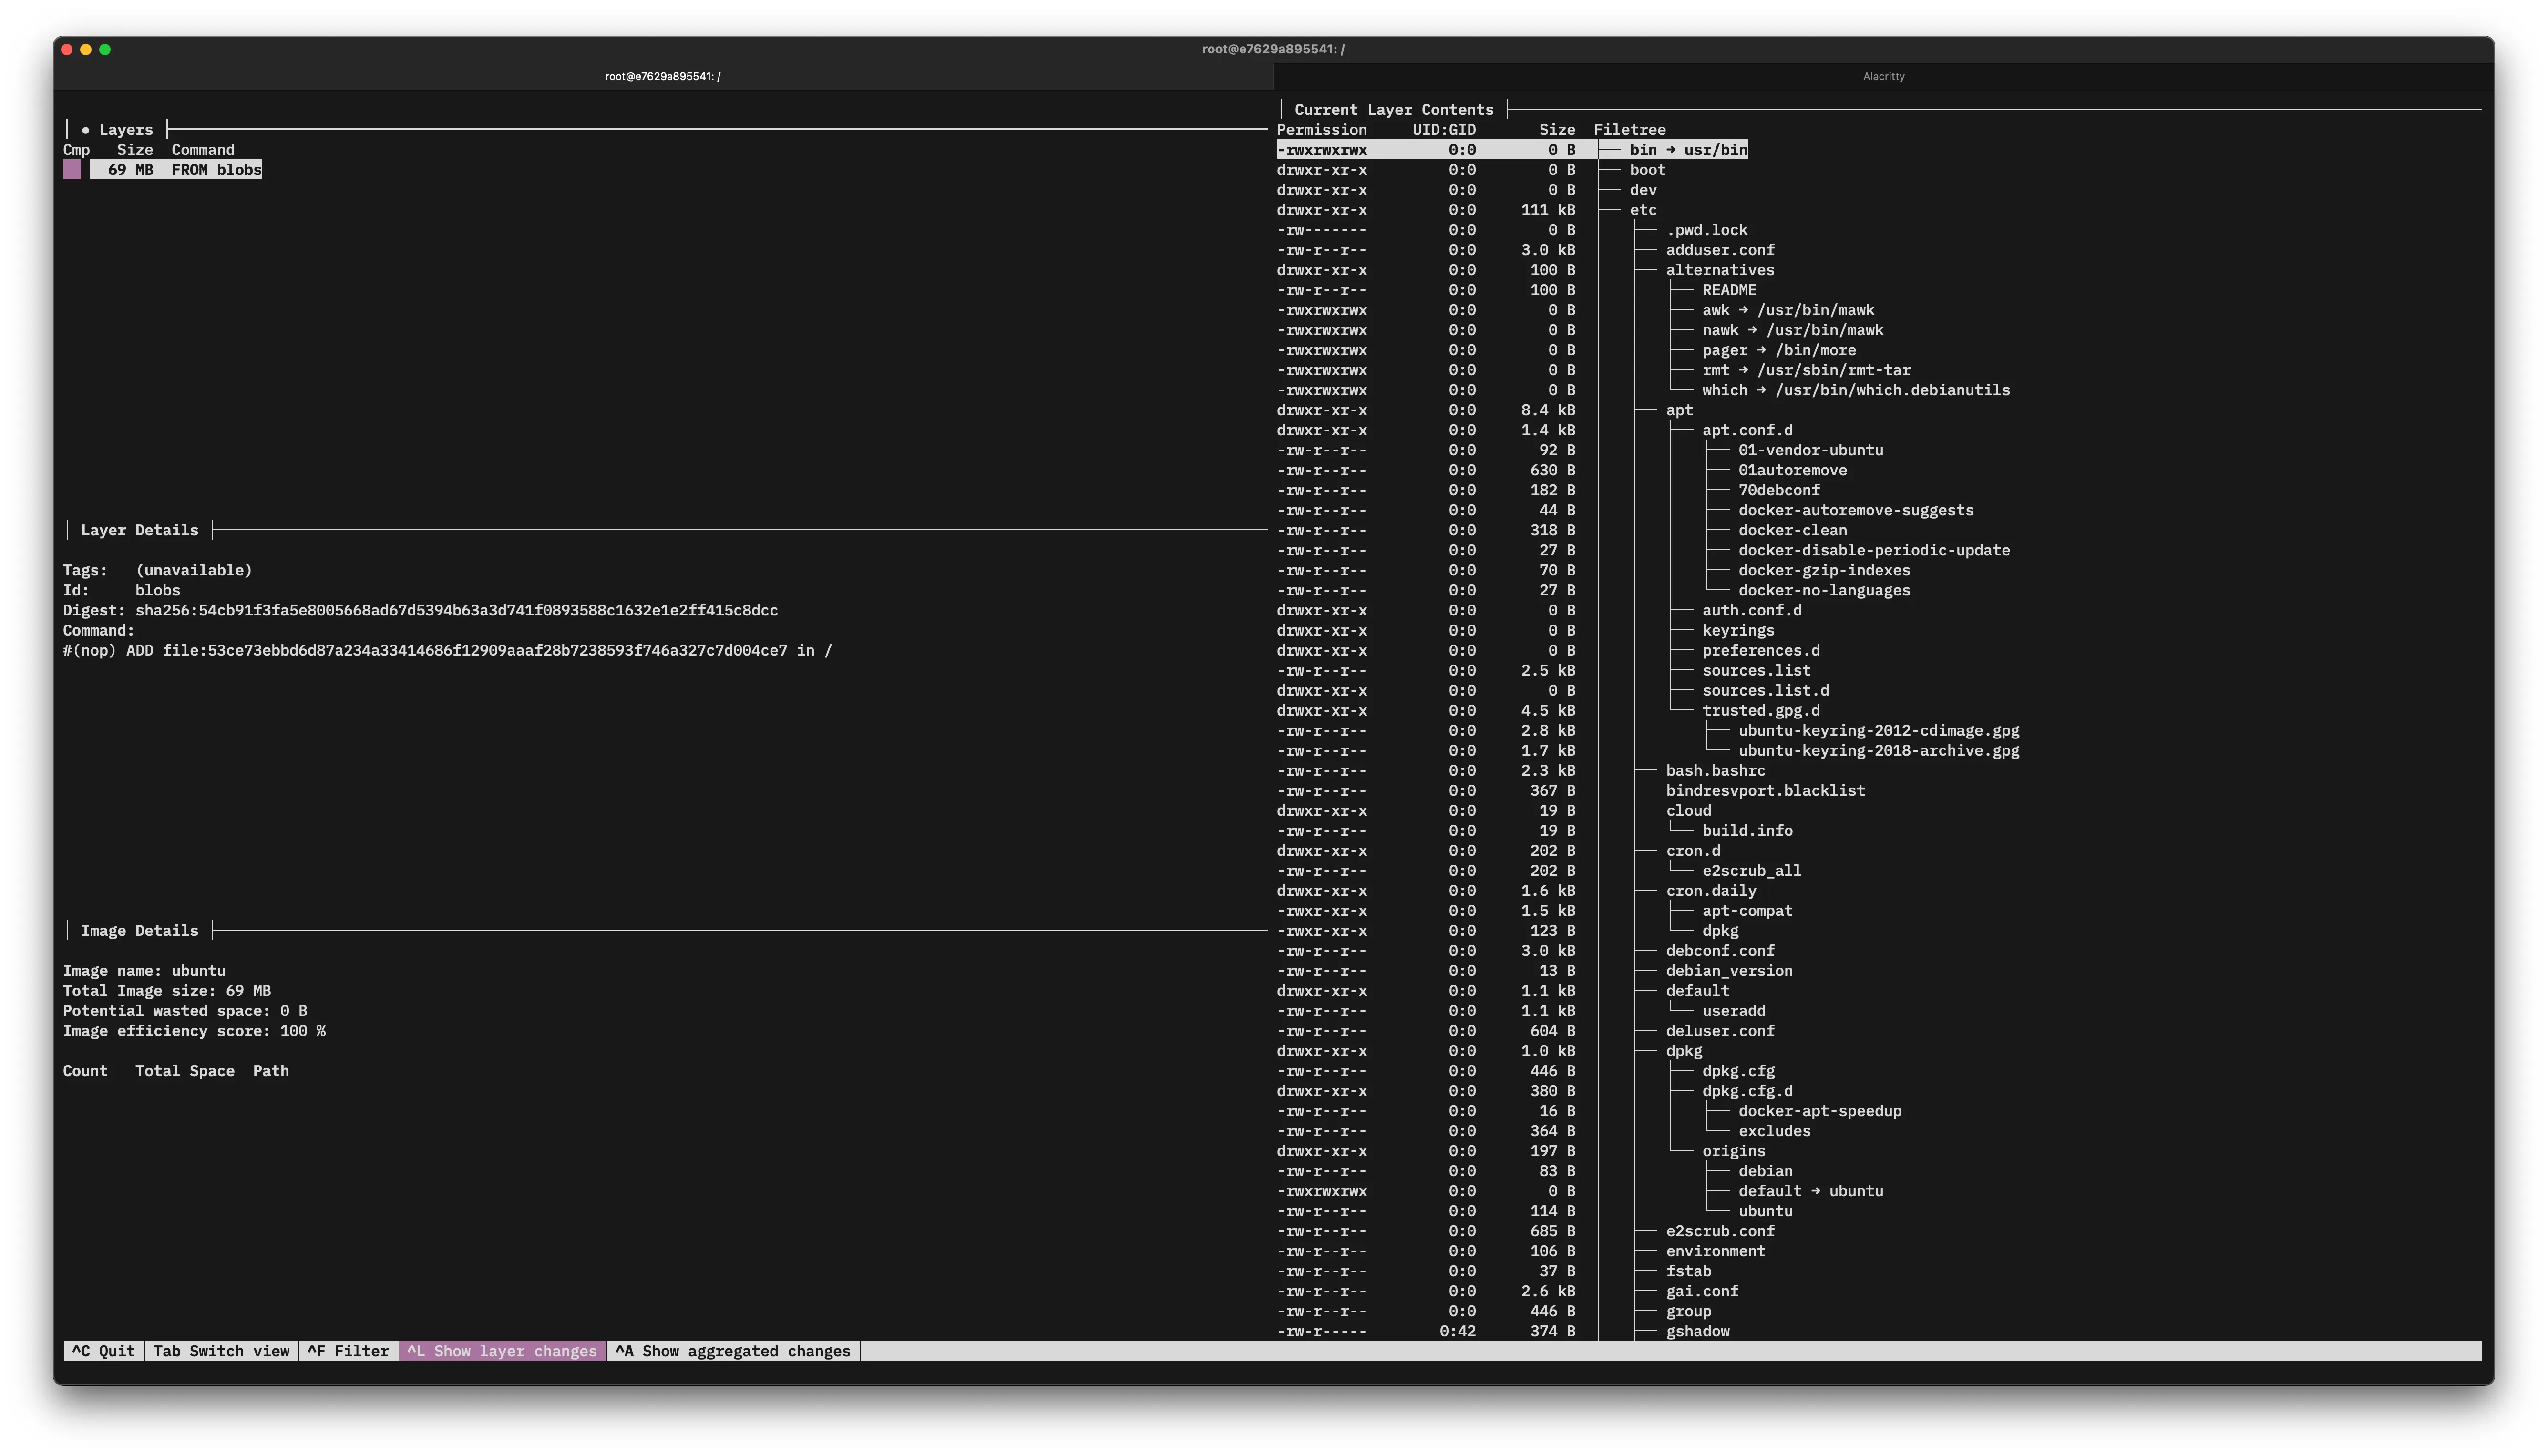Click the green fullscreen window button
The width and height of the screenshot is (2548, 1456).
pyautogui.click(x=105, y=49)
